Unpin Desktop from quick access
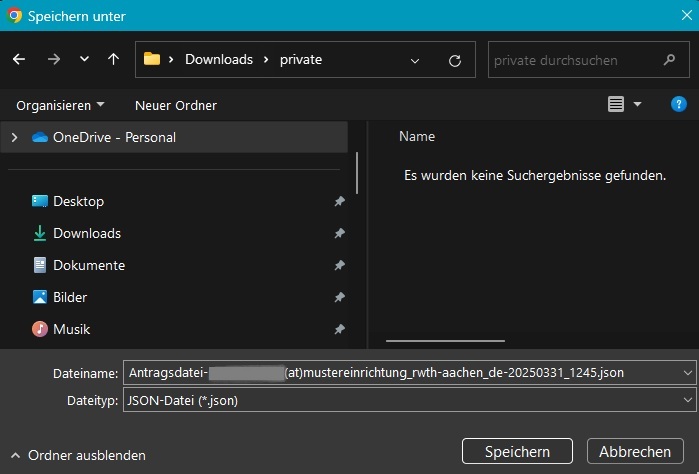The height and width of the screenshot is (474, 699). pyautogui.click(x=339, y=201)
